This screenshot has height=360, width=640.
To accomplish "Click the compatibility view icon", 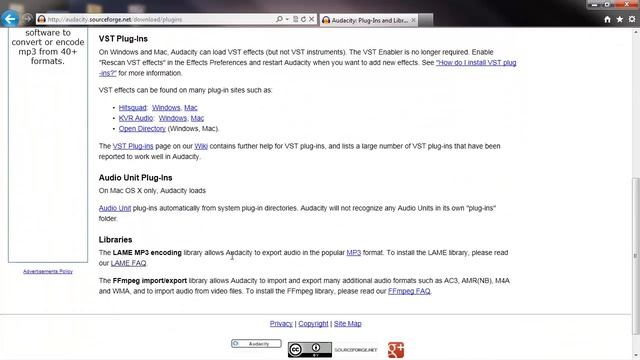I will pos(296,19).
